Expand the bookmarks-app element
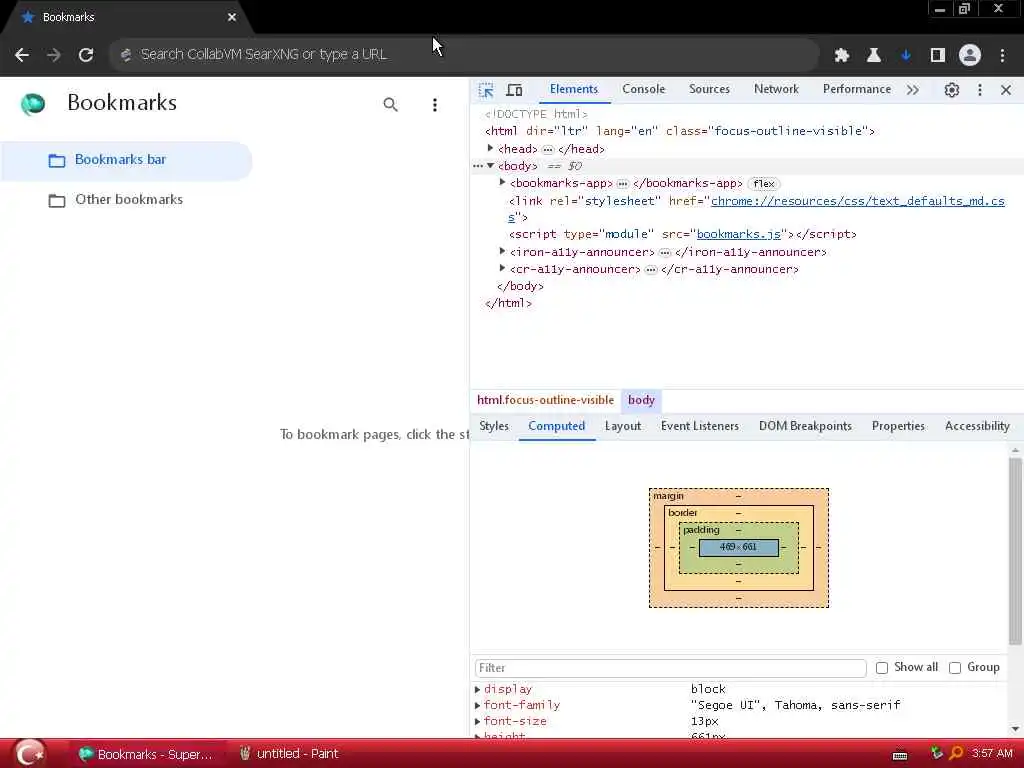 [x=502, y=183]
